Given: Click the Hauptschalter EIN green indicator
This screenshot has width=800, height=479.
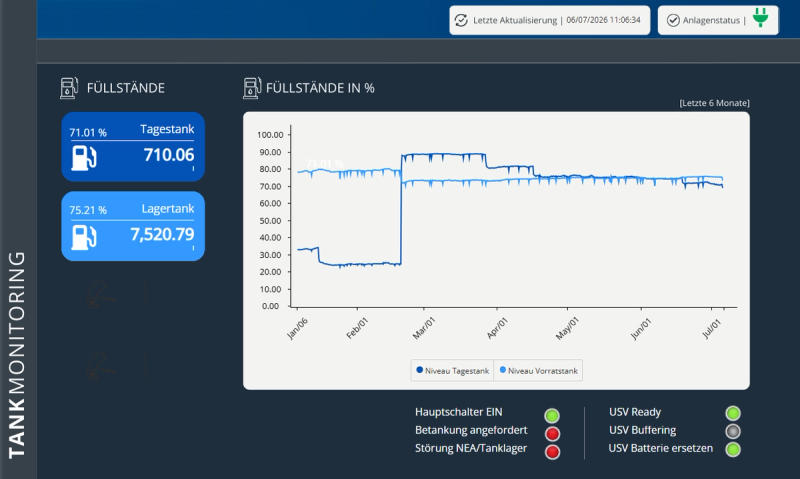Looking at the screenshot, I should click(552, 416).
